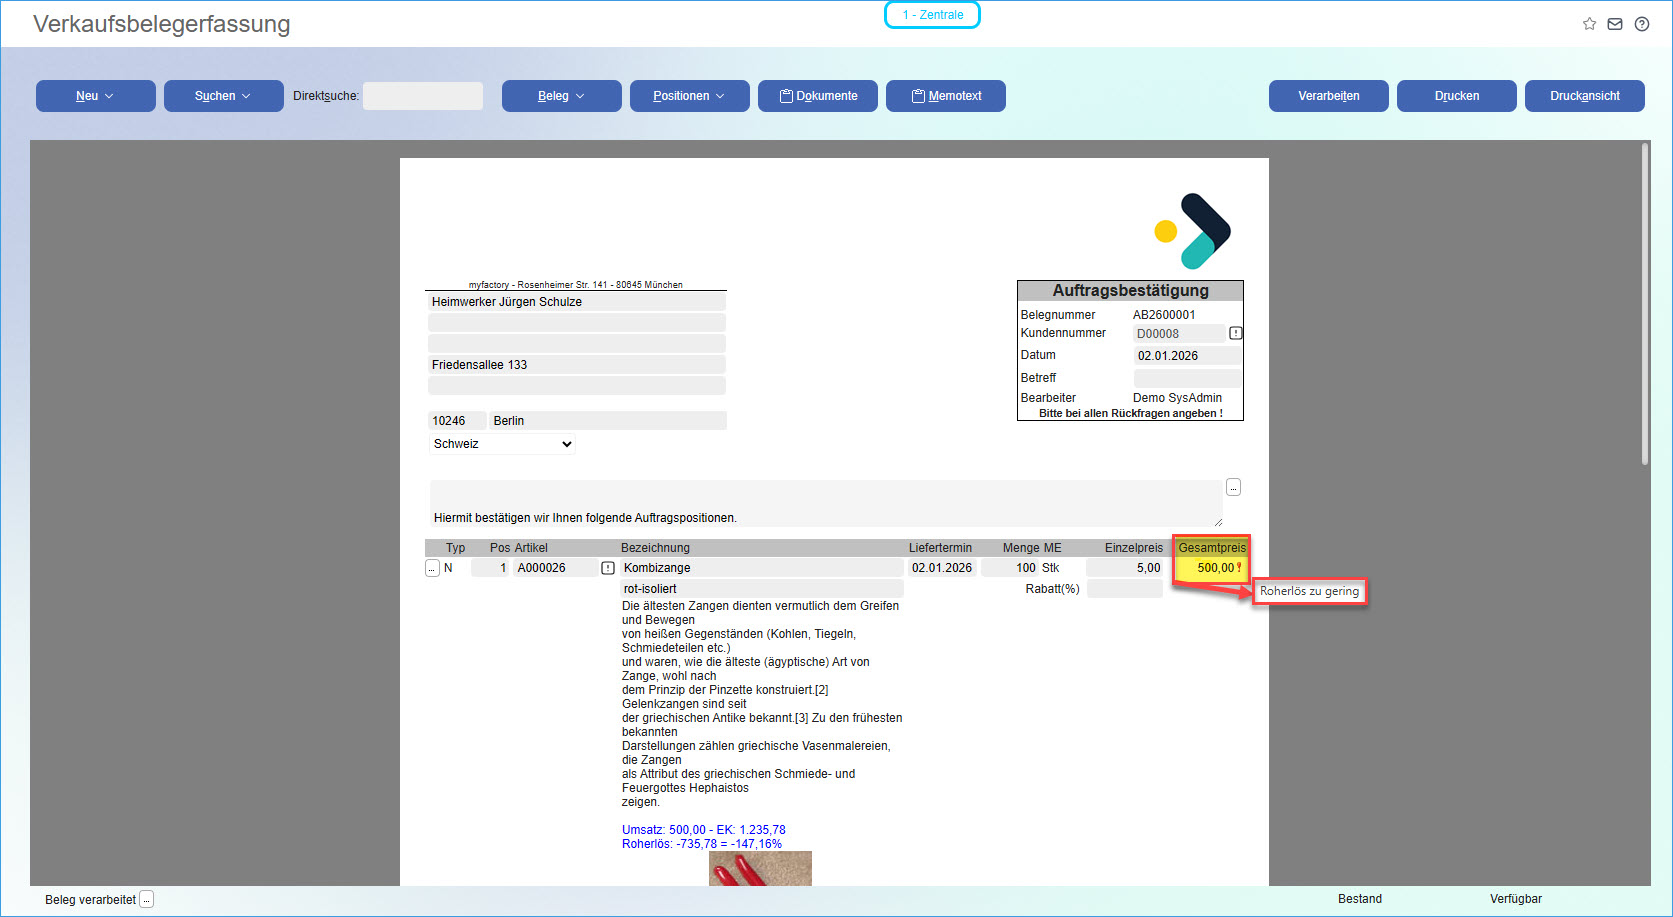Image resolution: width=1673 pixels, height=917 pixels.
Task: Open the ellipsis button beside the intro text
Action: click(1234, 487)
